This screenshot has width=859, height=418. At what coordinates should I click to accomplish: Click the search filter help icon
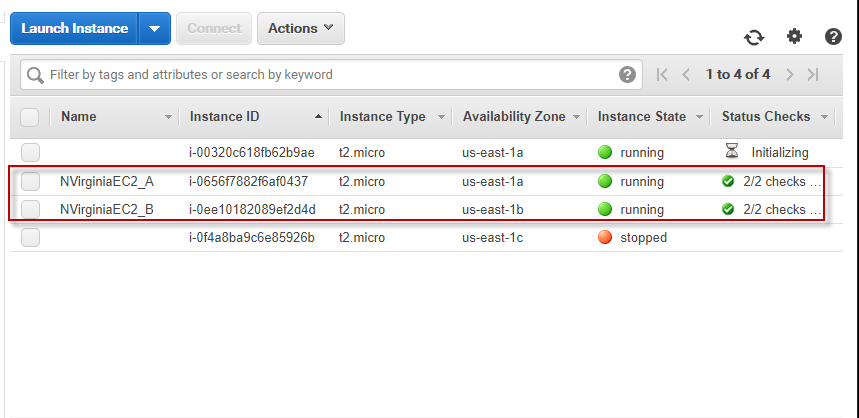tap(627, 74)
